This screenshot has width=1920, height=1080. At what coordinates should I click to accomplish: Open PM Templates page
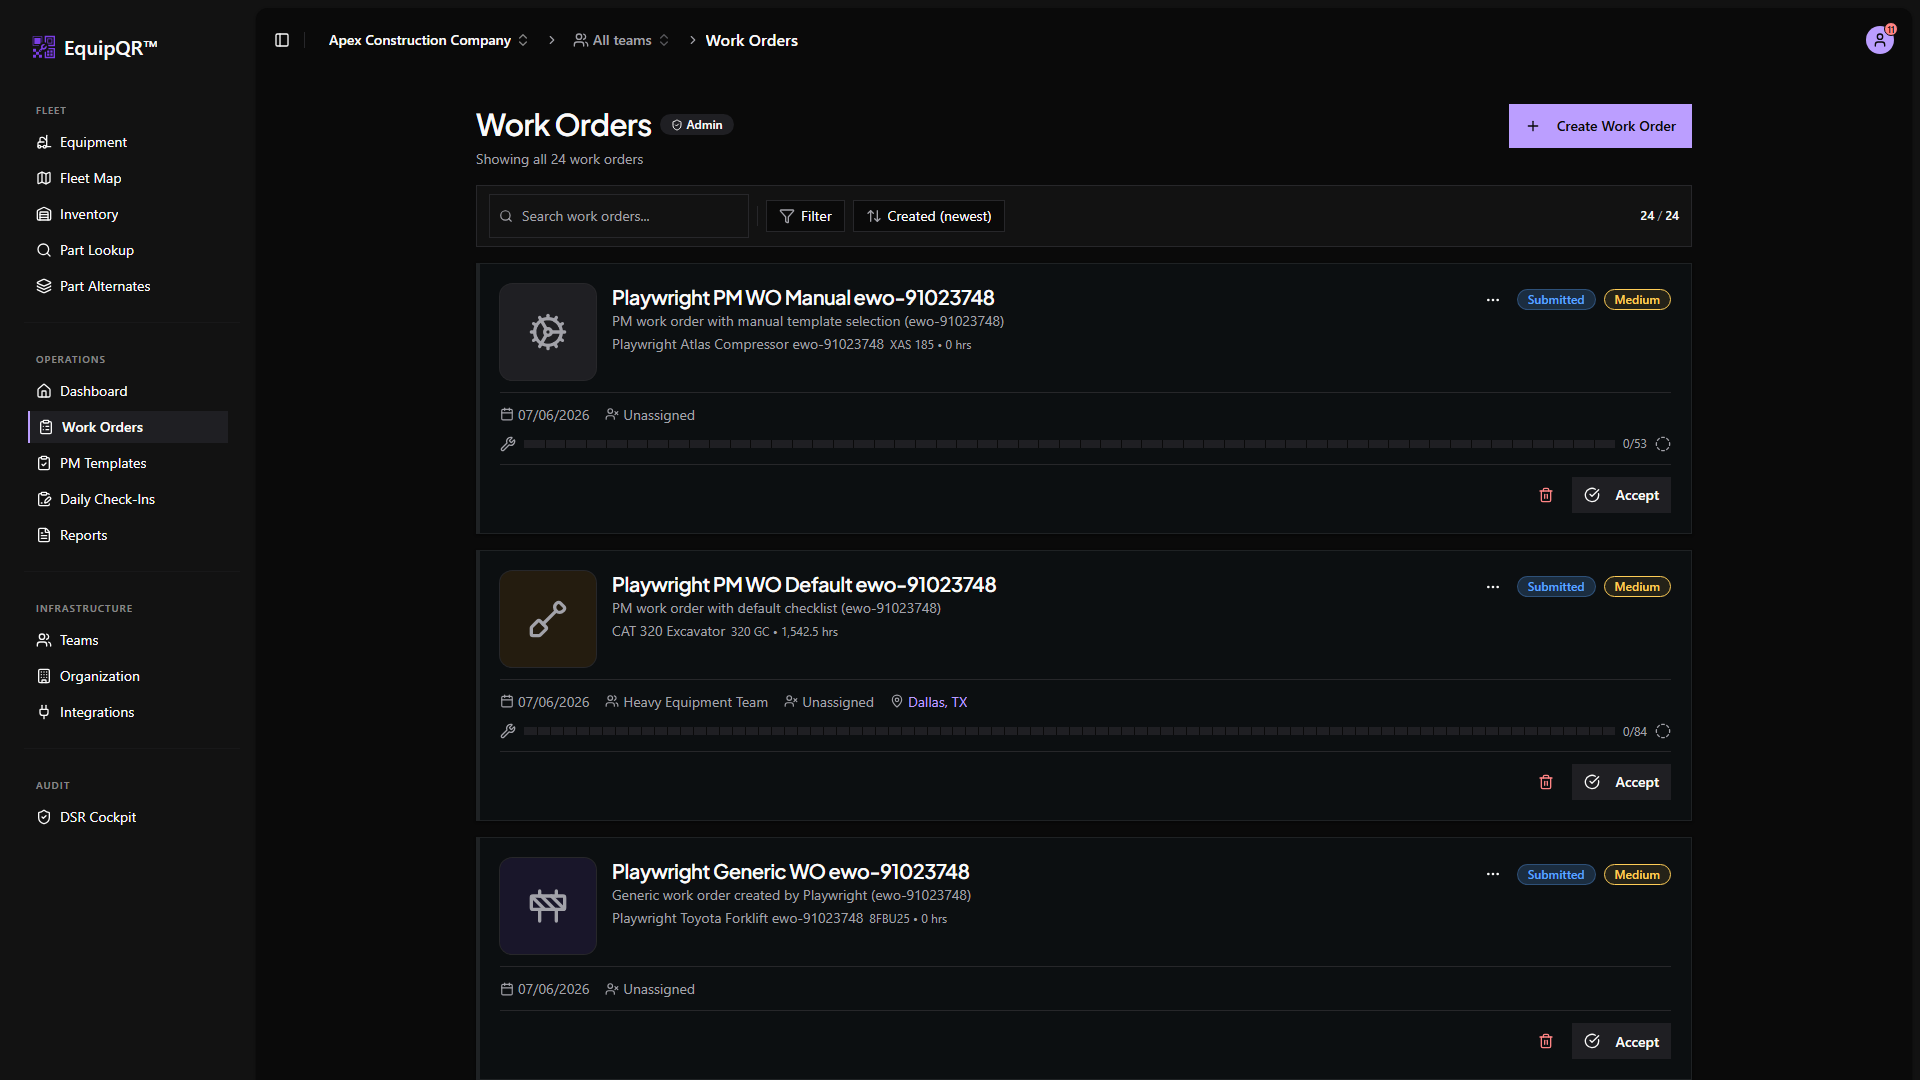(128, 463)
